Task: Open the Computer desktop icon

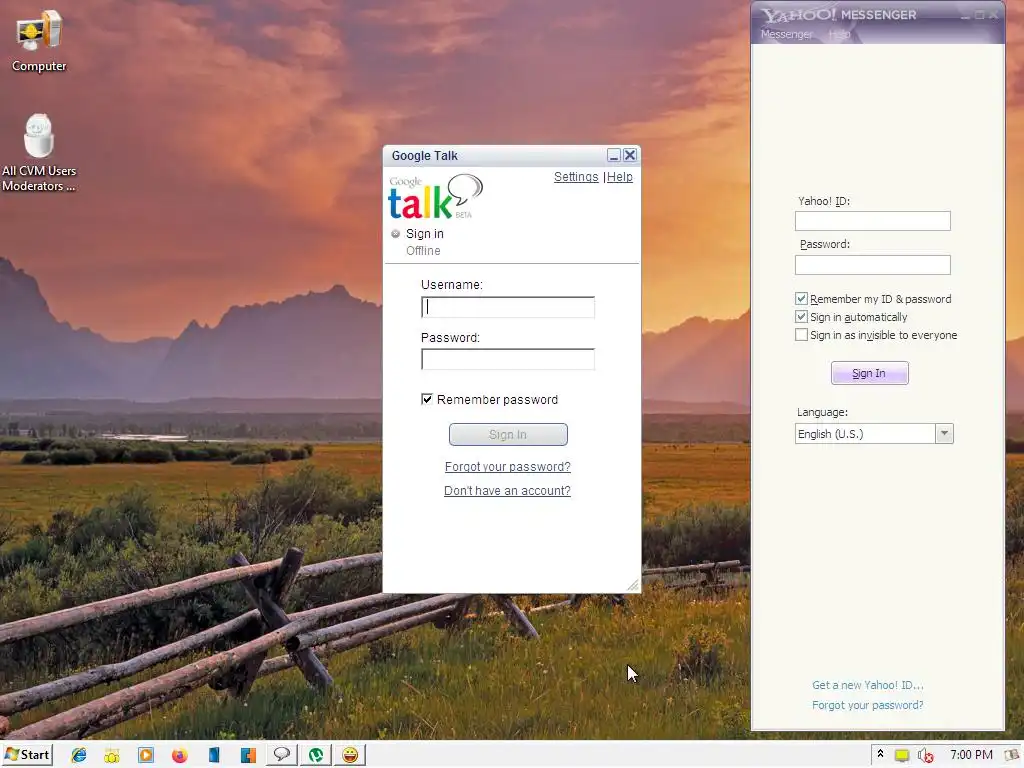Action: (39, 40)
